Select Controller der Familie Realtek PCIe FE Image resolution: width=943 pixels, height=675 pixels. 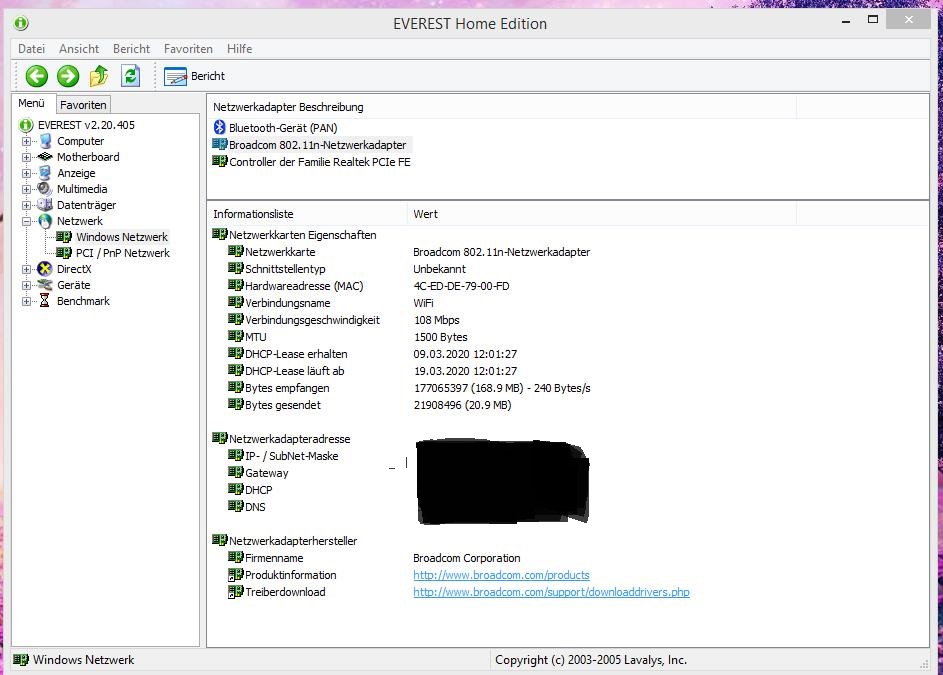point(319,162)
